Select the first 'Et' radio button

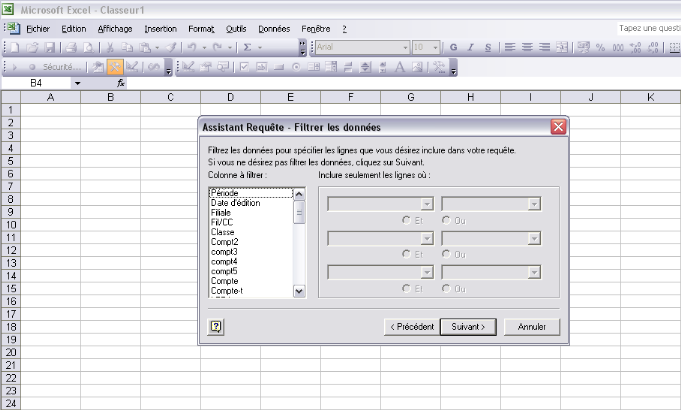pyautogui.click(x=405, y=219)
